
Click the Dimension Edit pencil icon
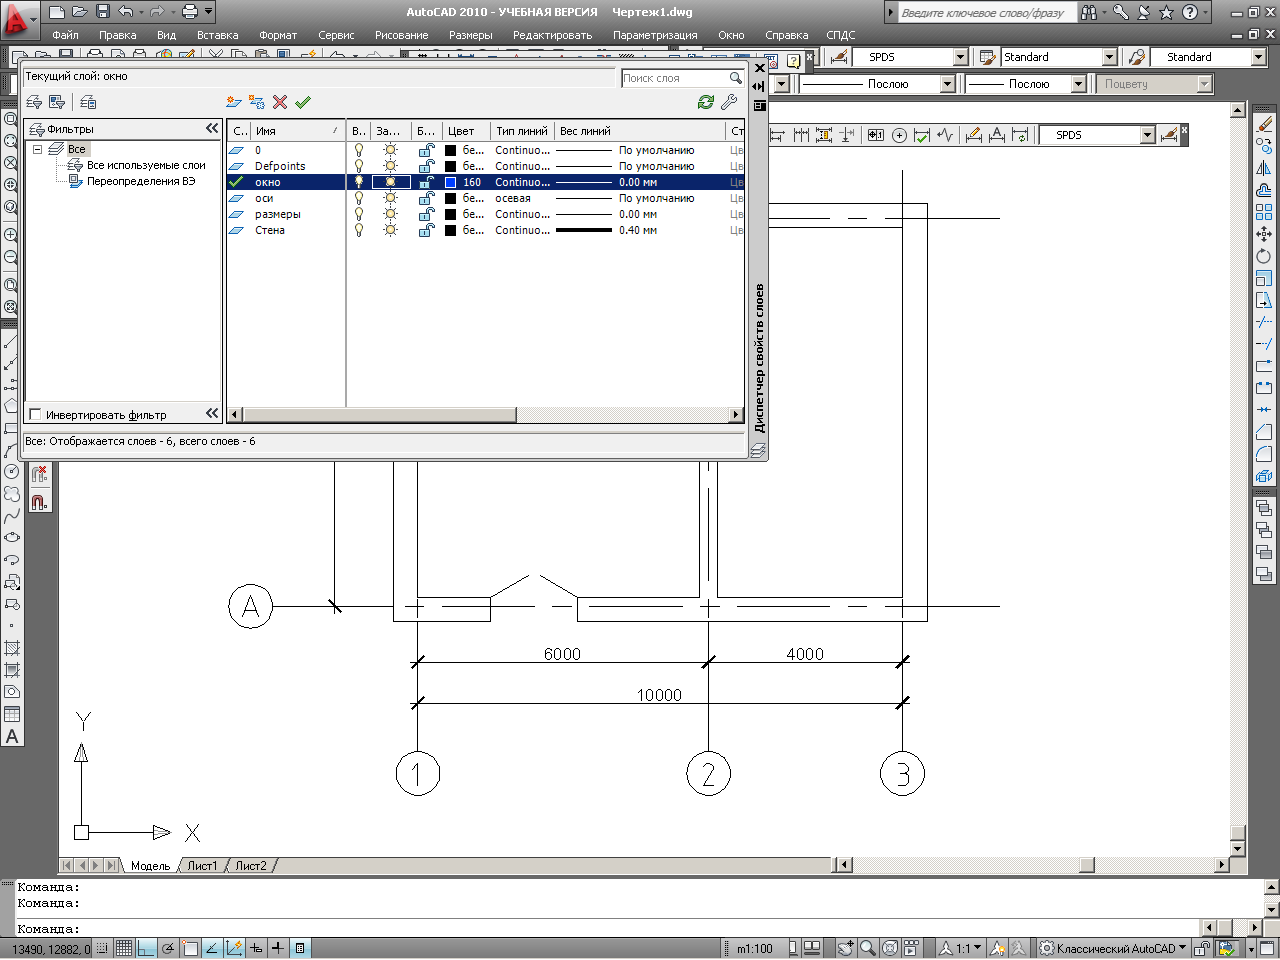pos(974,135)
